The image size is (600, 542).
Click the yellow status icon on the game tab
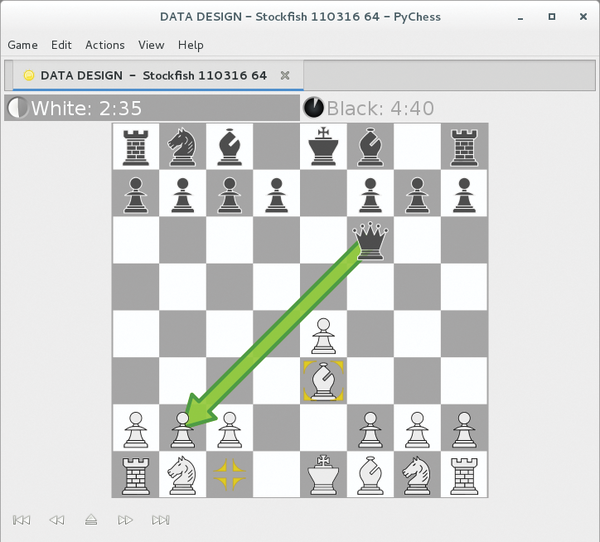[29, 75]
